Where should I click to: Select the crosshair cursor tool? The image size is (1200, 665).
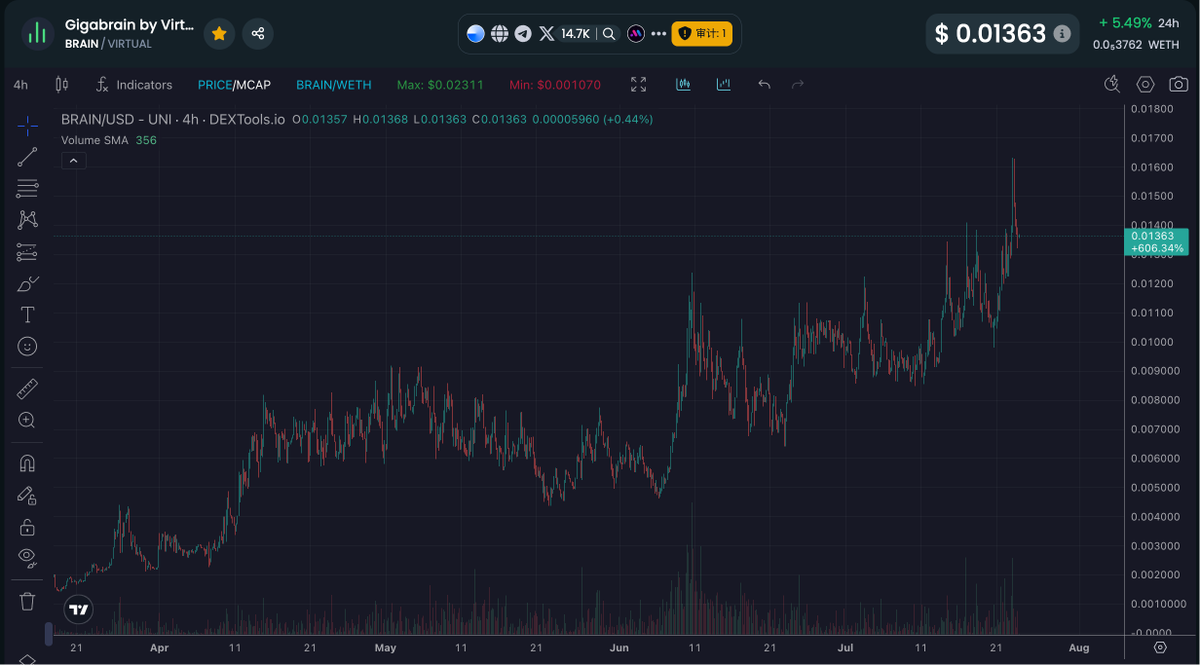tap(27, 124)
